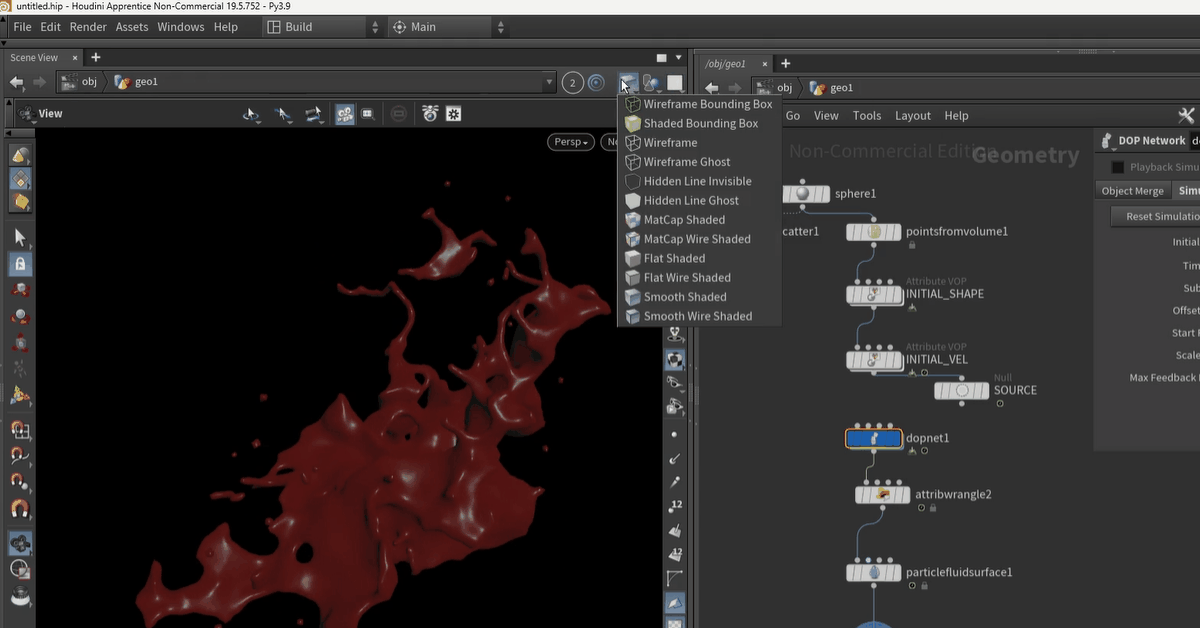Open the Persp camera dropdown
1200x628 pixels.
coord(570,142)
